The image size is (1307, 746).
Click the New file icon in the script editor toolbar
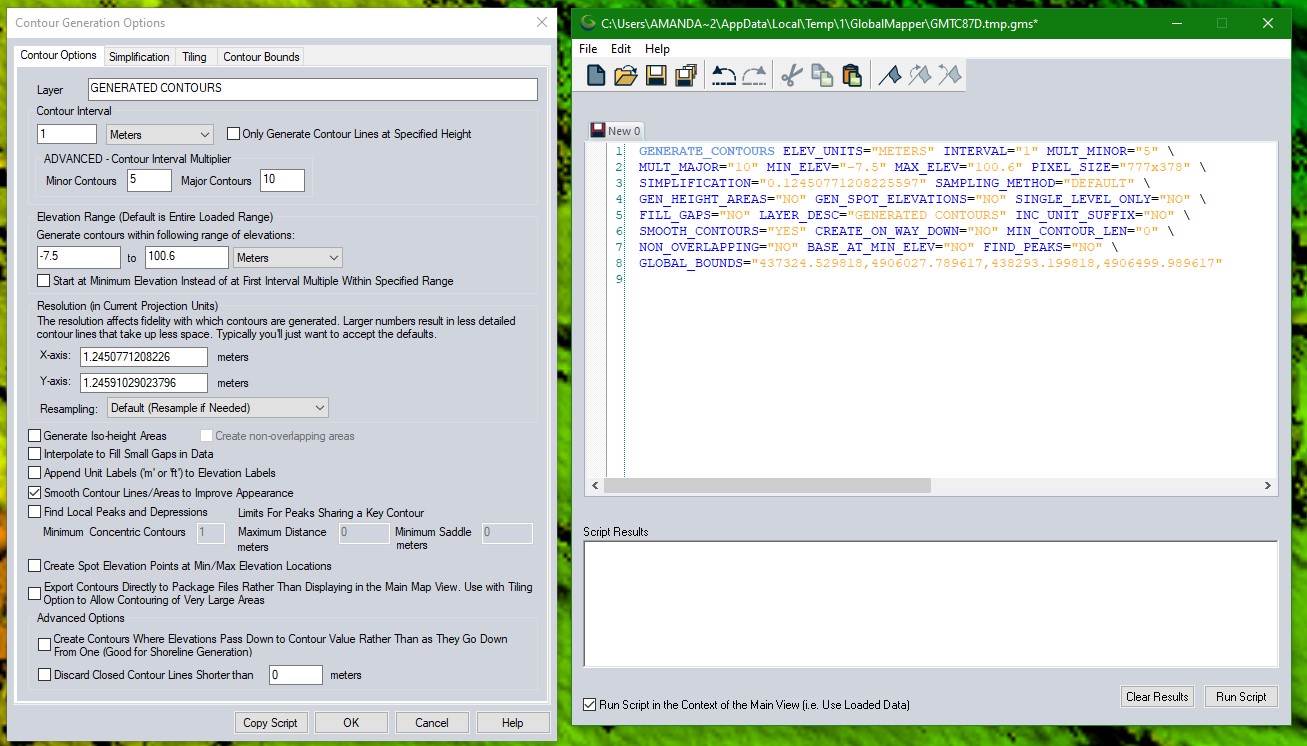coord(596,75)
